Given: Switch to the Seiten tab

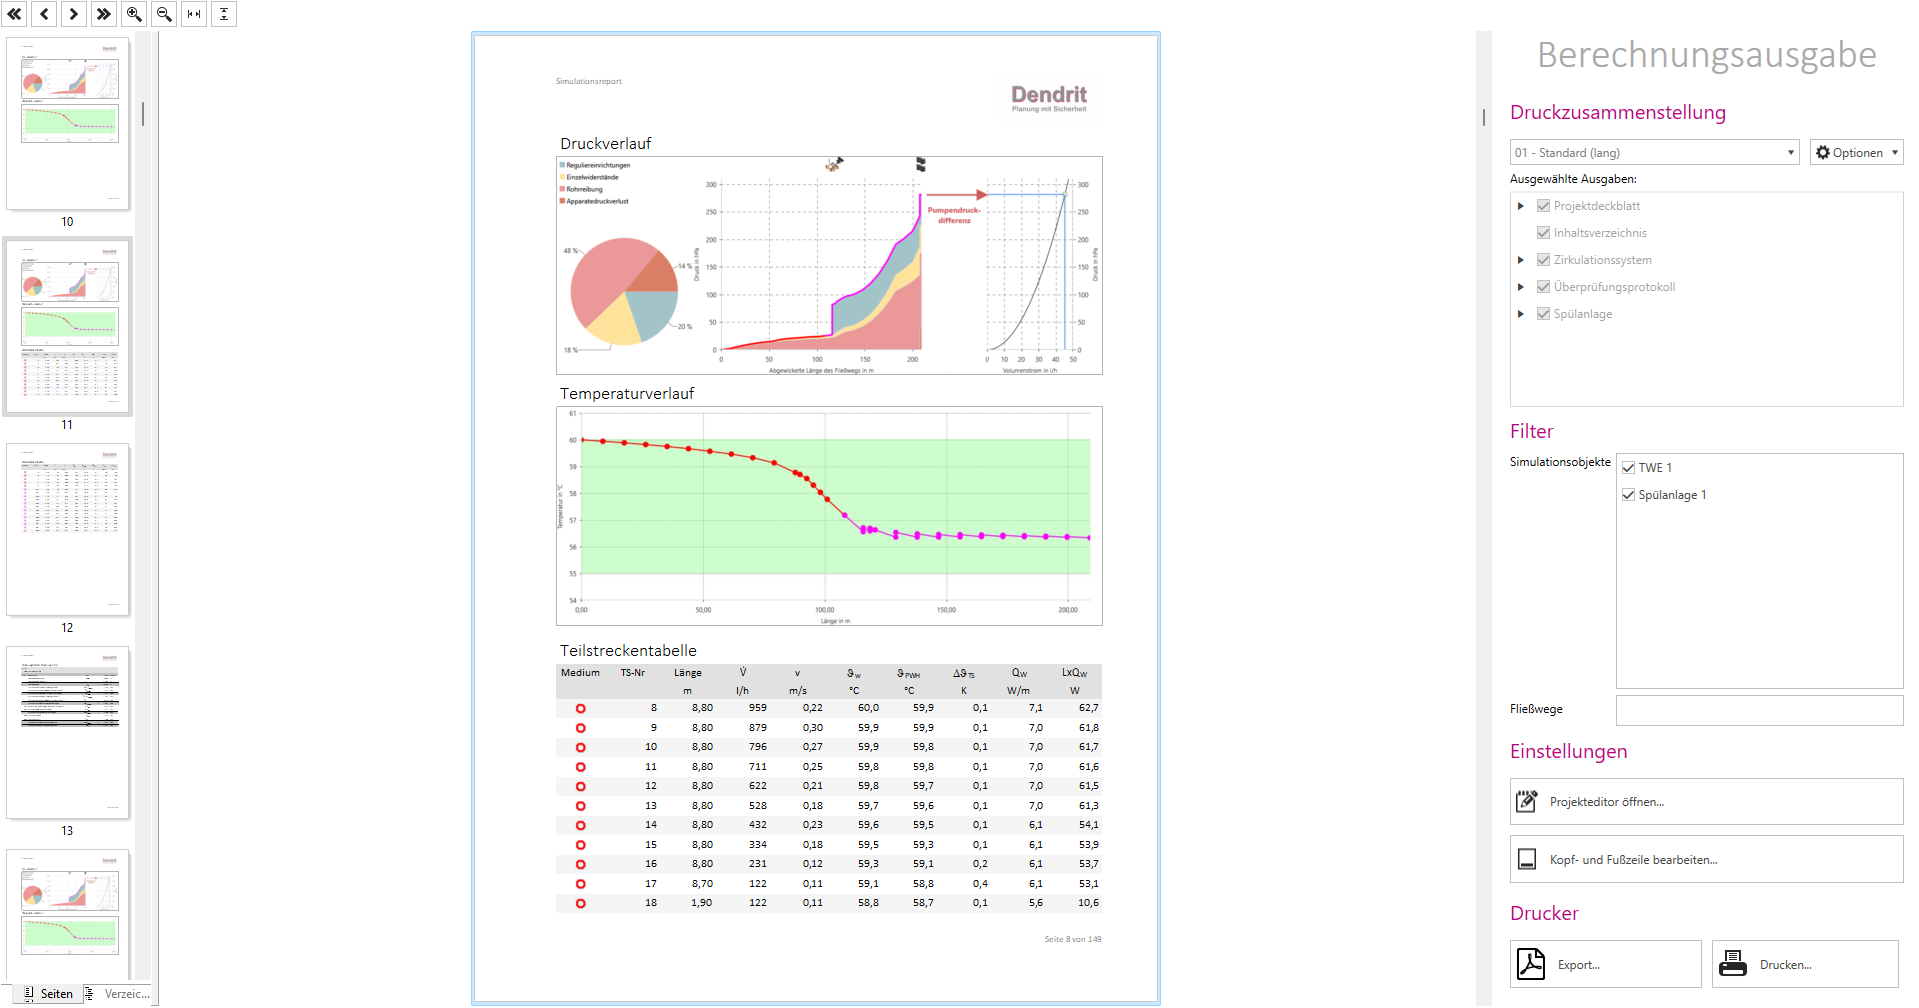Looking at the screenshot, I should (x=48, y=993).
